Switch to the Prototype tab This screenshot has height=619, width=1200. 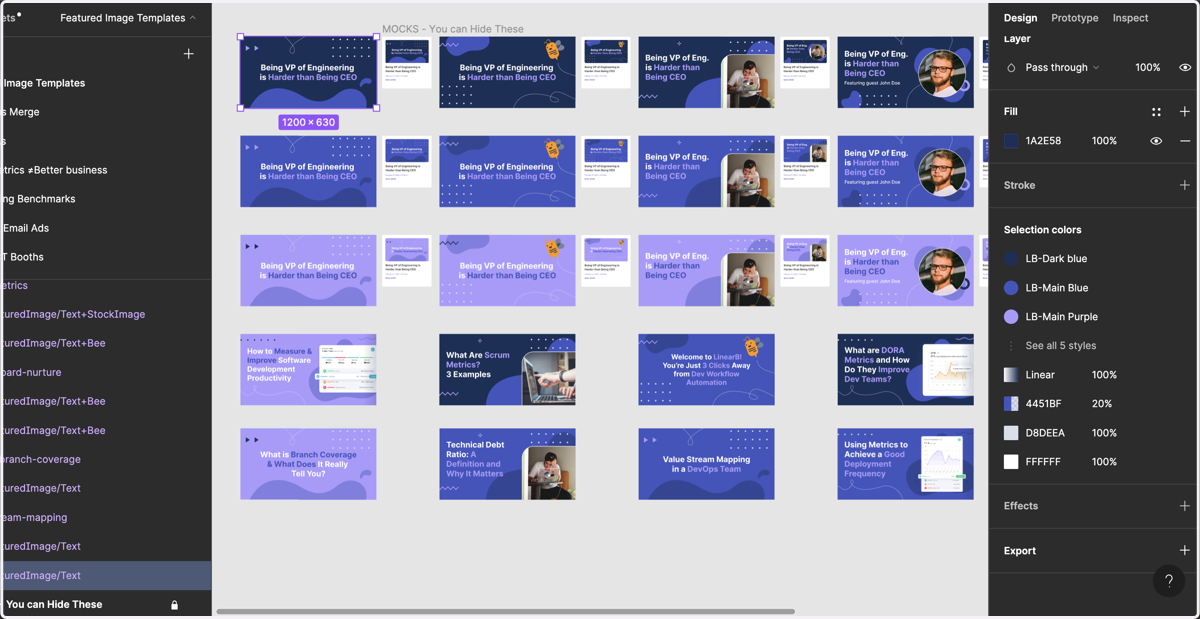tap(1074, 18)
